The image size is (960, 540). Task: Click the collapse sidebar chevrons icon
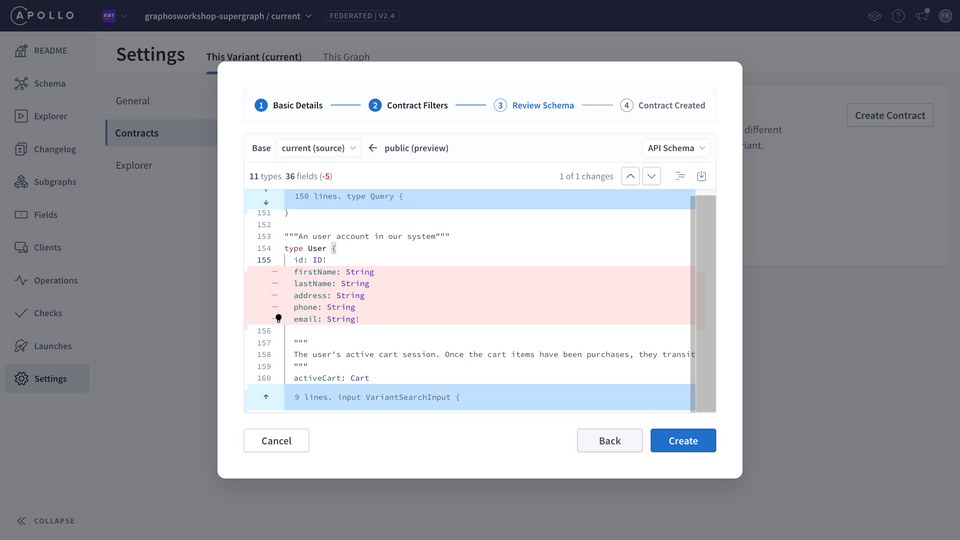tap(21, 521)
